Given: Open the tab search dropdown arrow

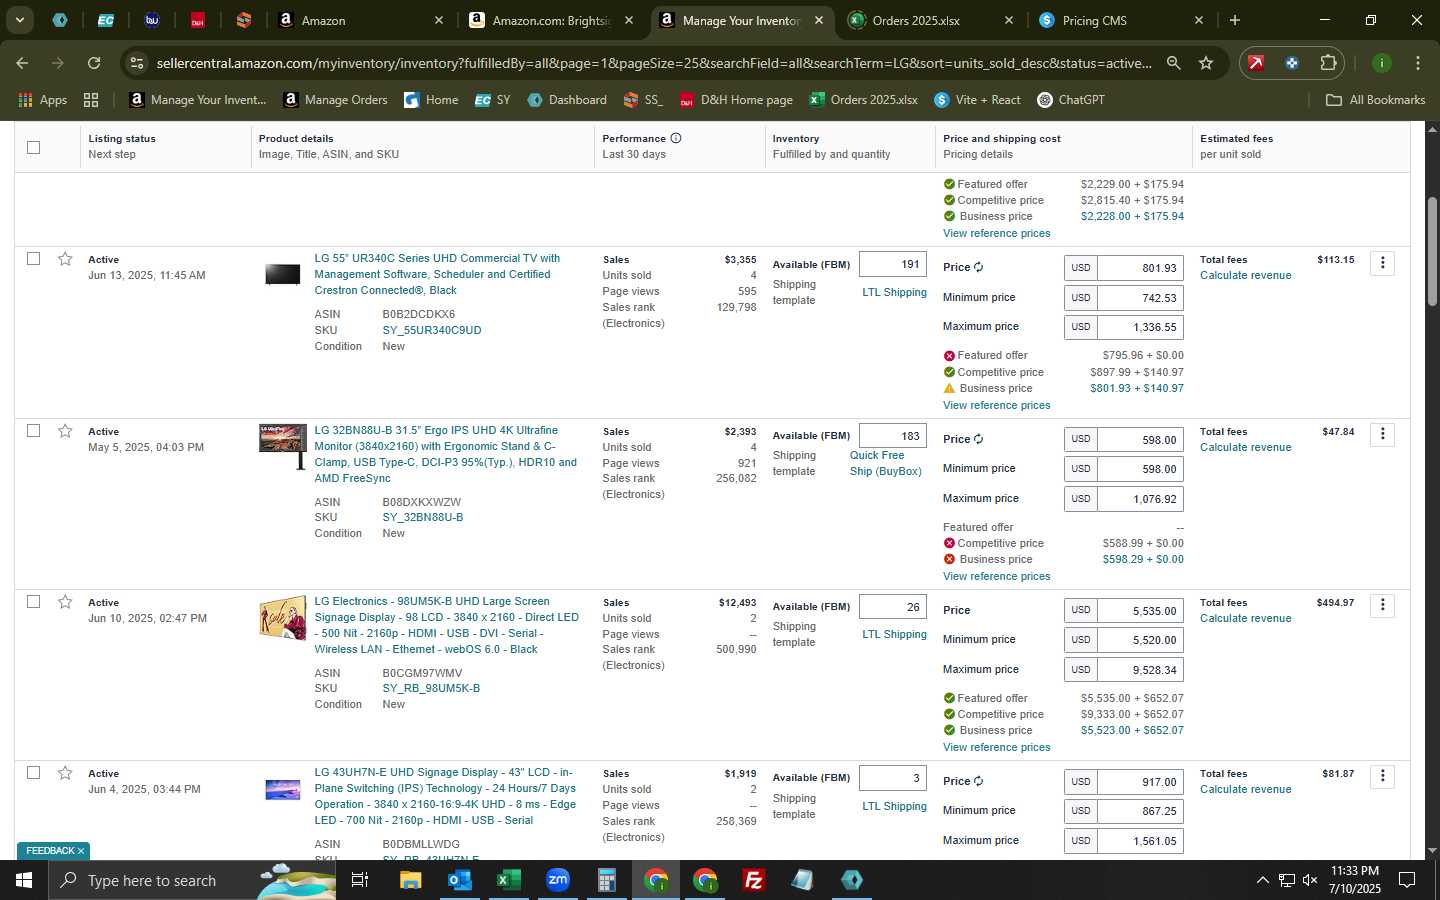Looking at the screenshot, I should (x=19, y=20).
